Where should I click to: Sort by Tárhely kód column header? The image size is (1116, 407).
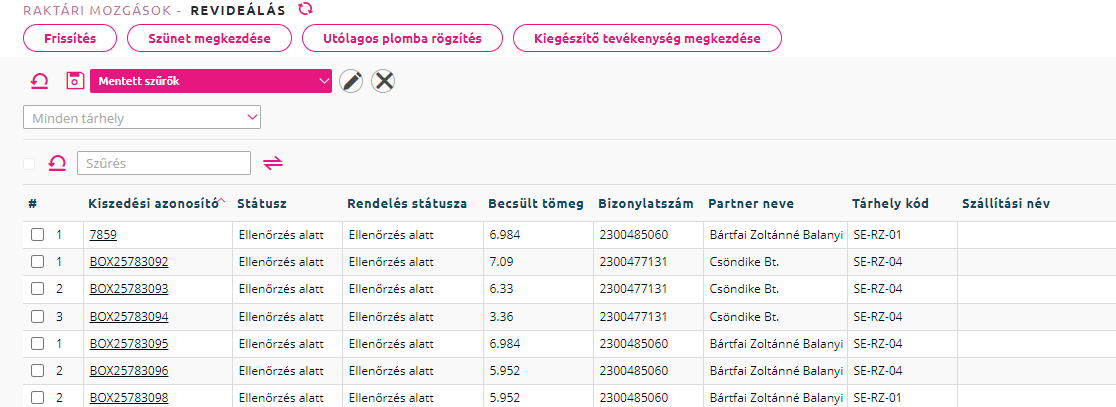tap(890, 204)
